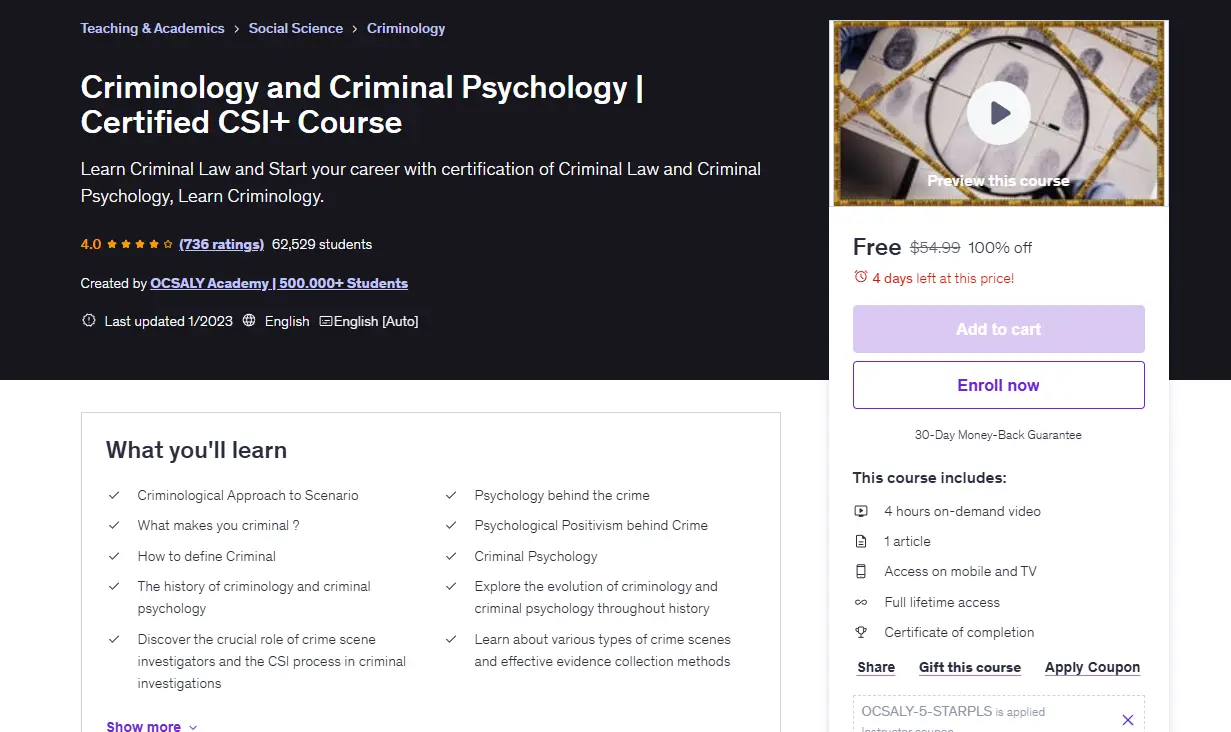Choose Gift this course
The height and width of the screenshot is (732, 1231).
pos(970,667)
